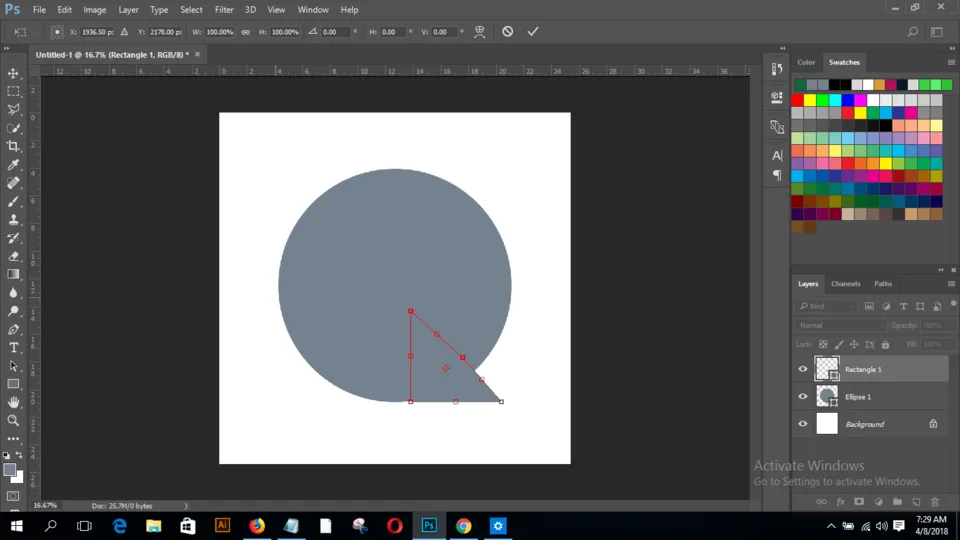The height and width of the screenshot is (540, 960).
Task: Select the Polygonal Lasso tool
Action: (x=13, y=110)
